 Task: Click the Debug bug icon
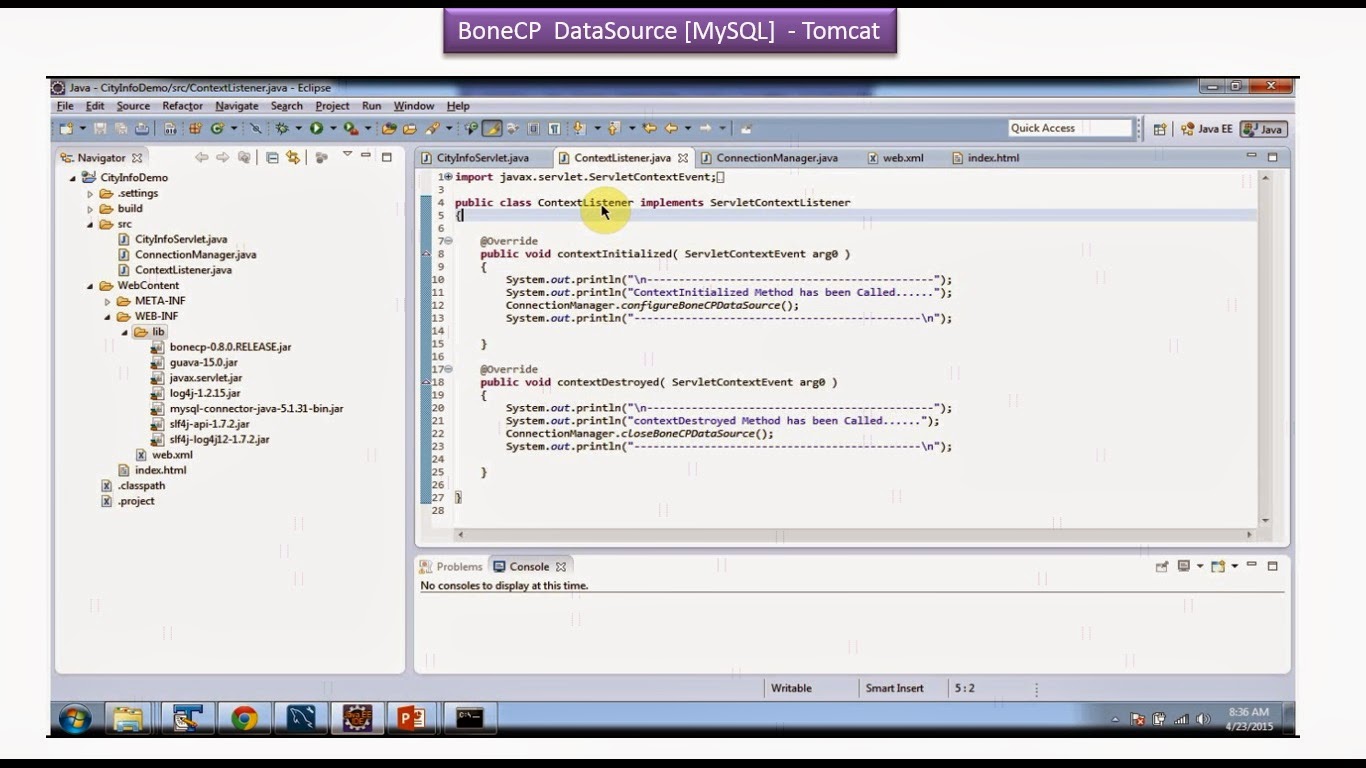[x=281, y=128]
